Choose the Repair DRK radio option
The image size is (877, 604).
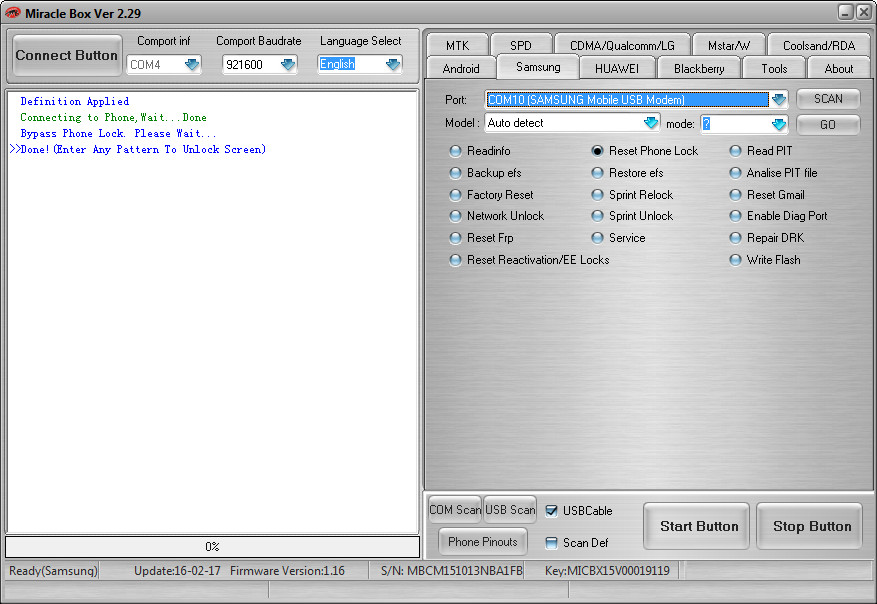pyautogui.click(x=735, y=238)
